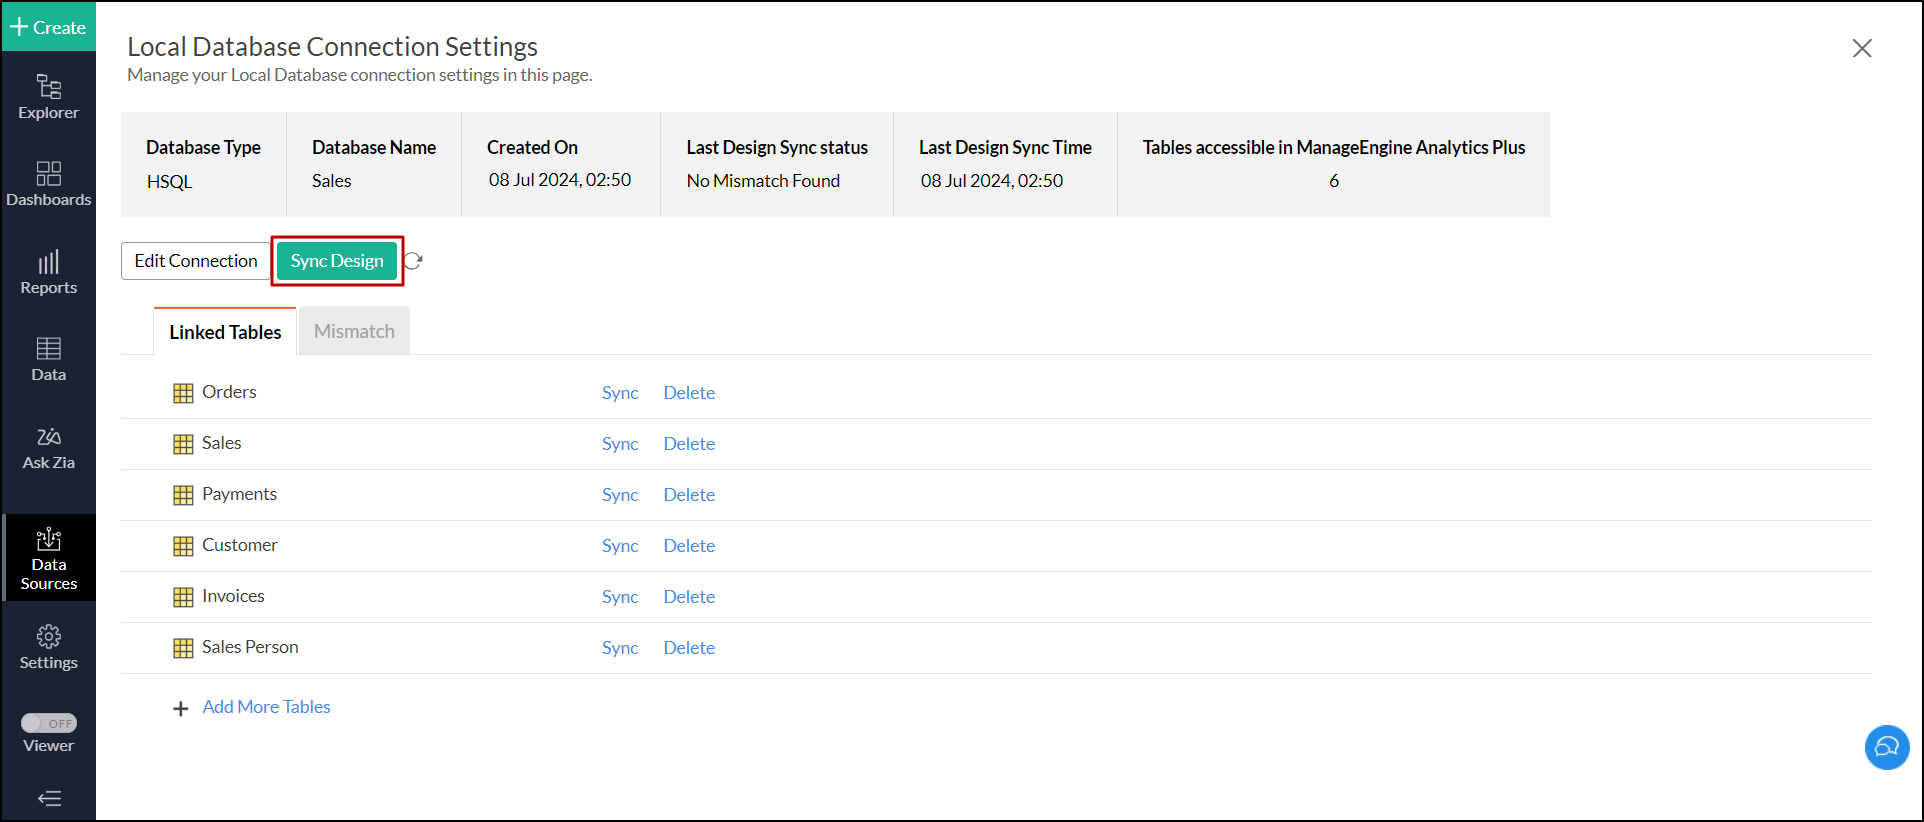Click Add More Tables link
This screenshot has width=1924, height=822.
tap(266, 707)
